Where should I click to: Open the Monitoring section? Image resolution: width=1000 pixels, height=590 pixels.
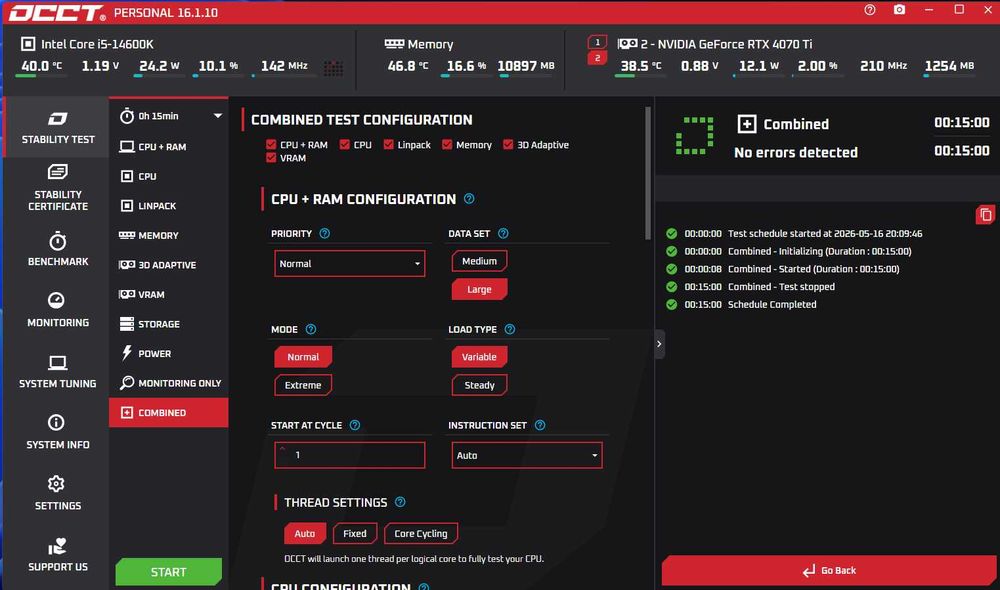click(x=57, y=310)
